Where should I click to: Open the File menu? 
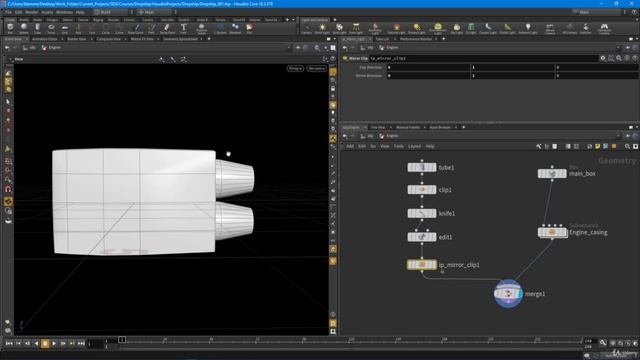(x=9, y=12)
